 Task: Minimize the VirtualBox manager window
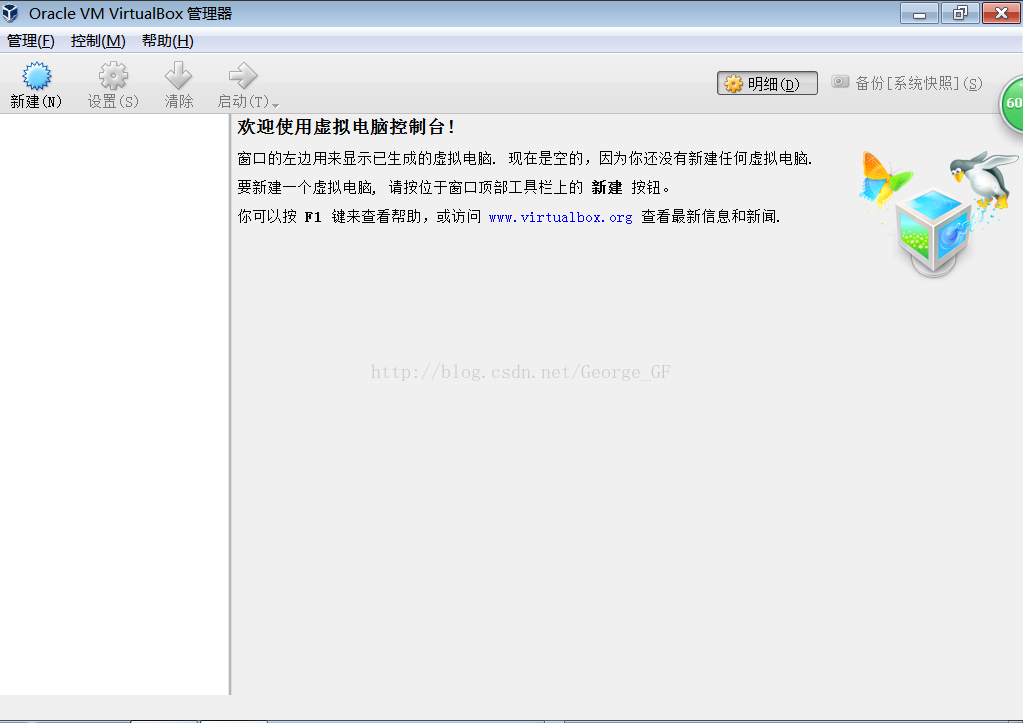pyautogui.click(x=919, y=13)
